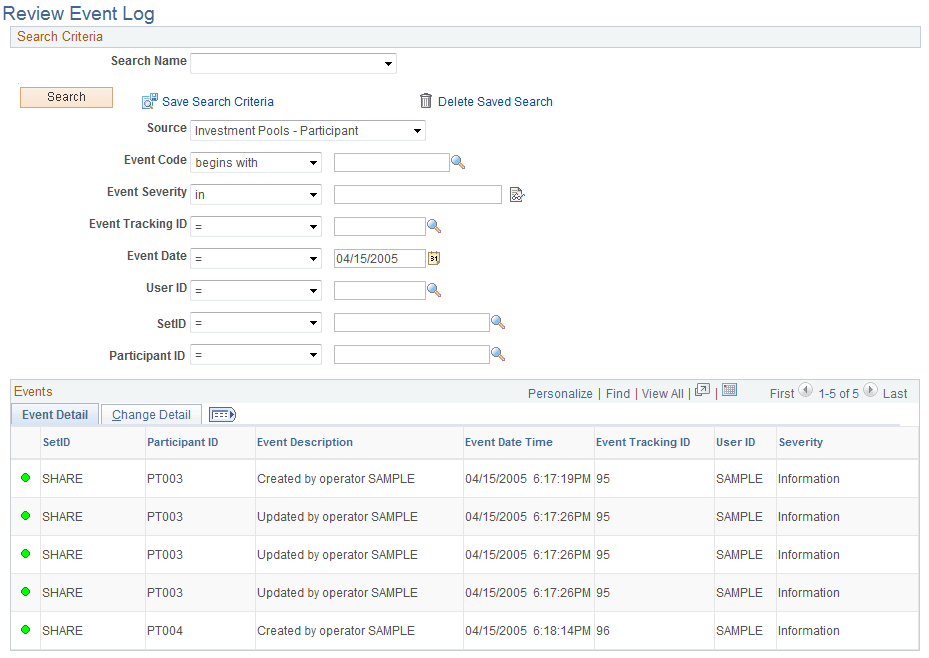Open Event Tracking ID lookup magnifier

(x=434, y=226)
